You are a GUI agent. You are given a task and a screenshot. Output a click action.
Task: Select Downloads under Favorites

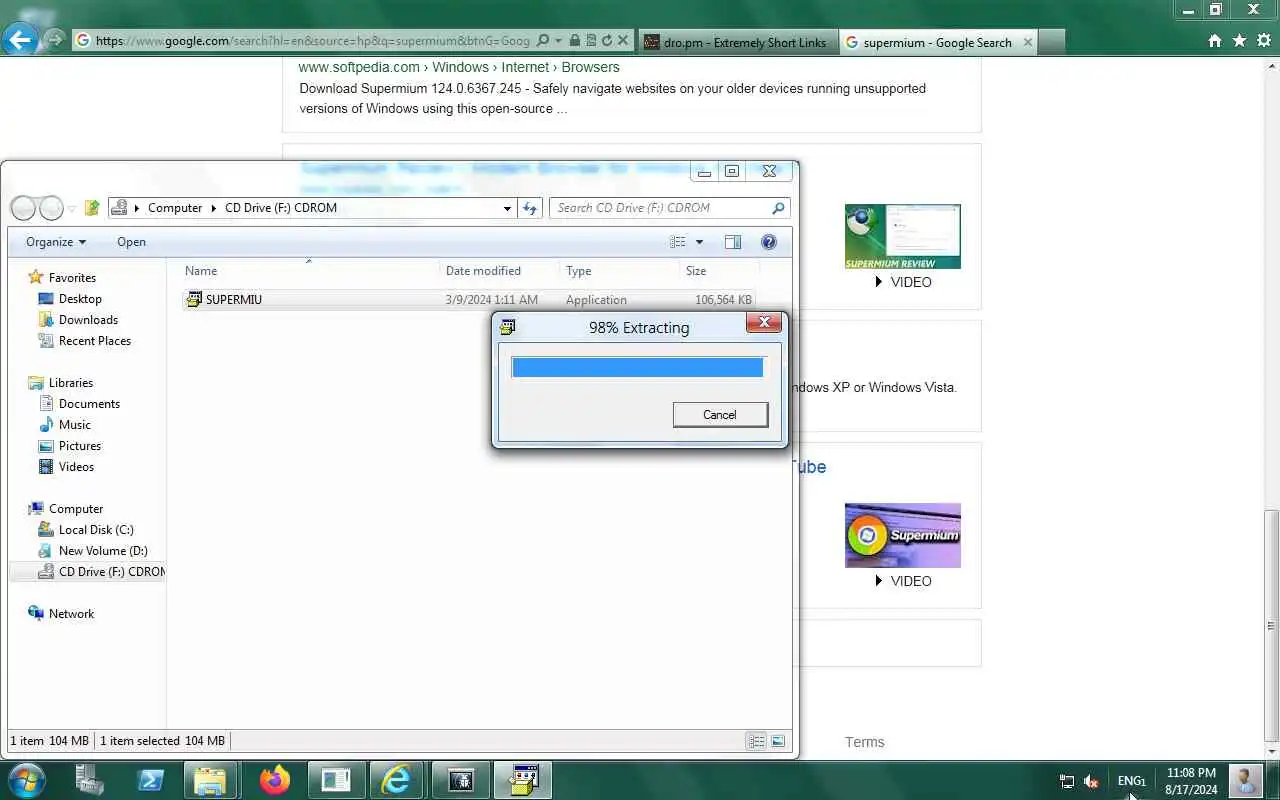pos(88,320)
